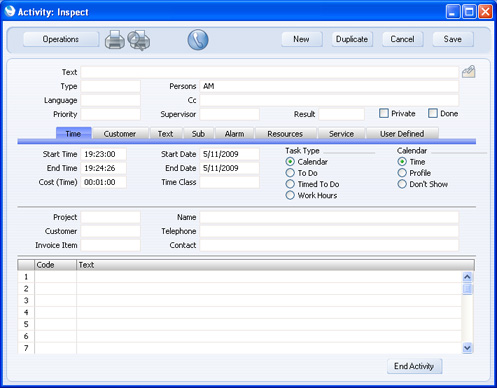Open the Operations menu
Screen dimensions: 497x388
point(61,39)
